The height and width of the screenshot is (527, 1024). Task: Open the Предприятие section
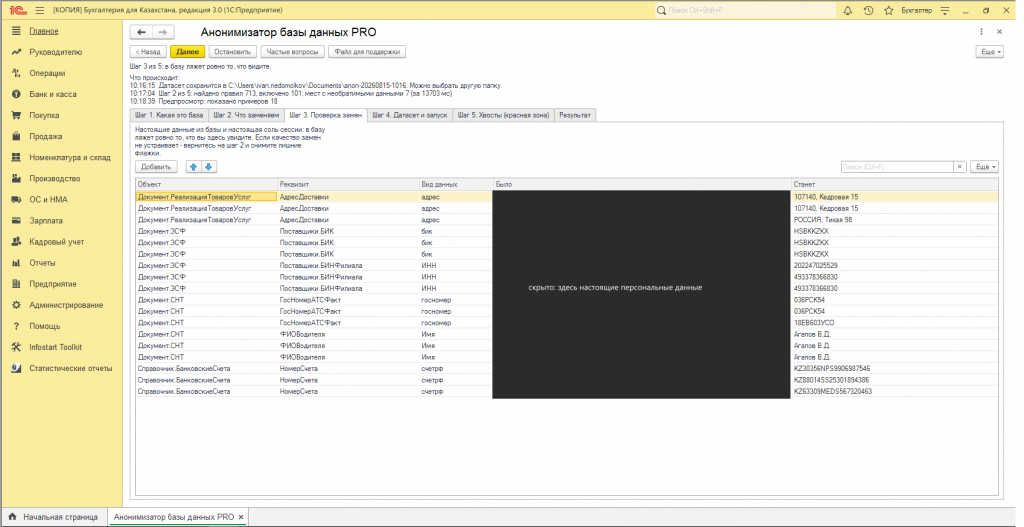click(53, 284)
